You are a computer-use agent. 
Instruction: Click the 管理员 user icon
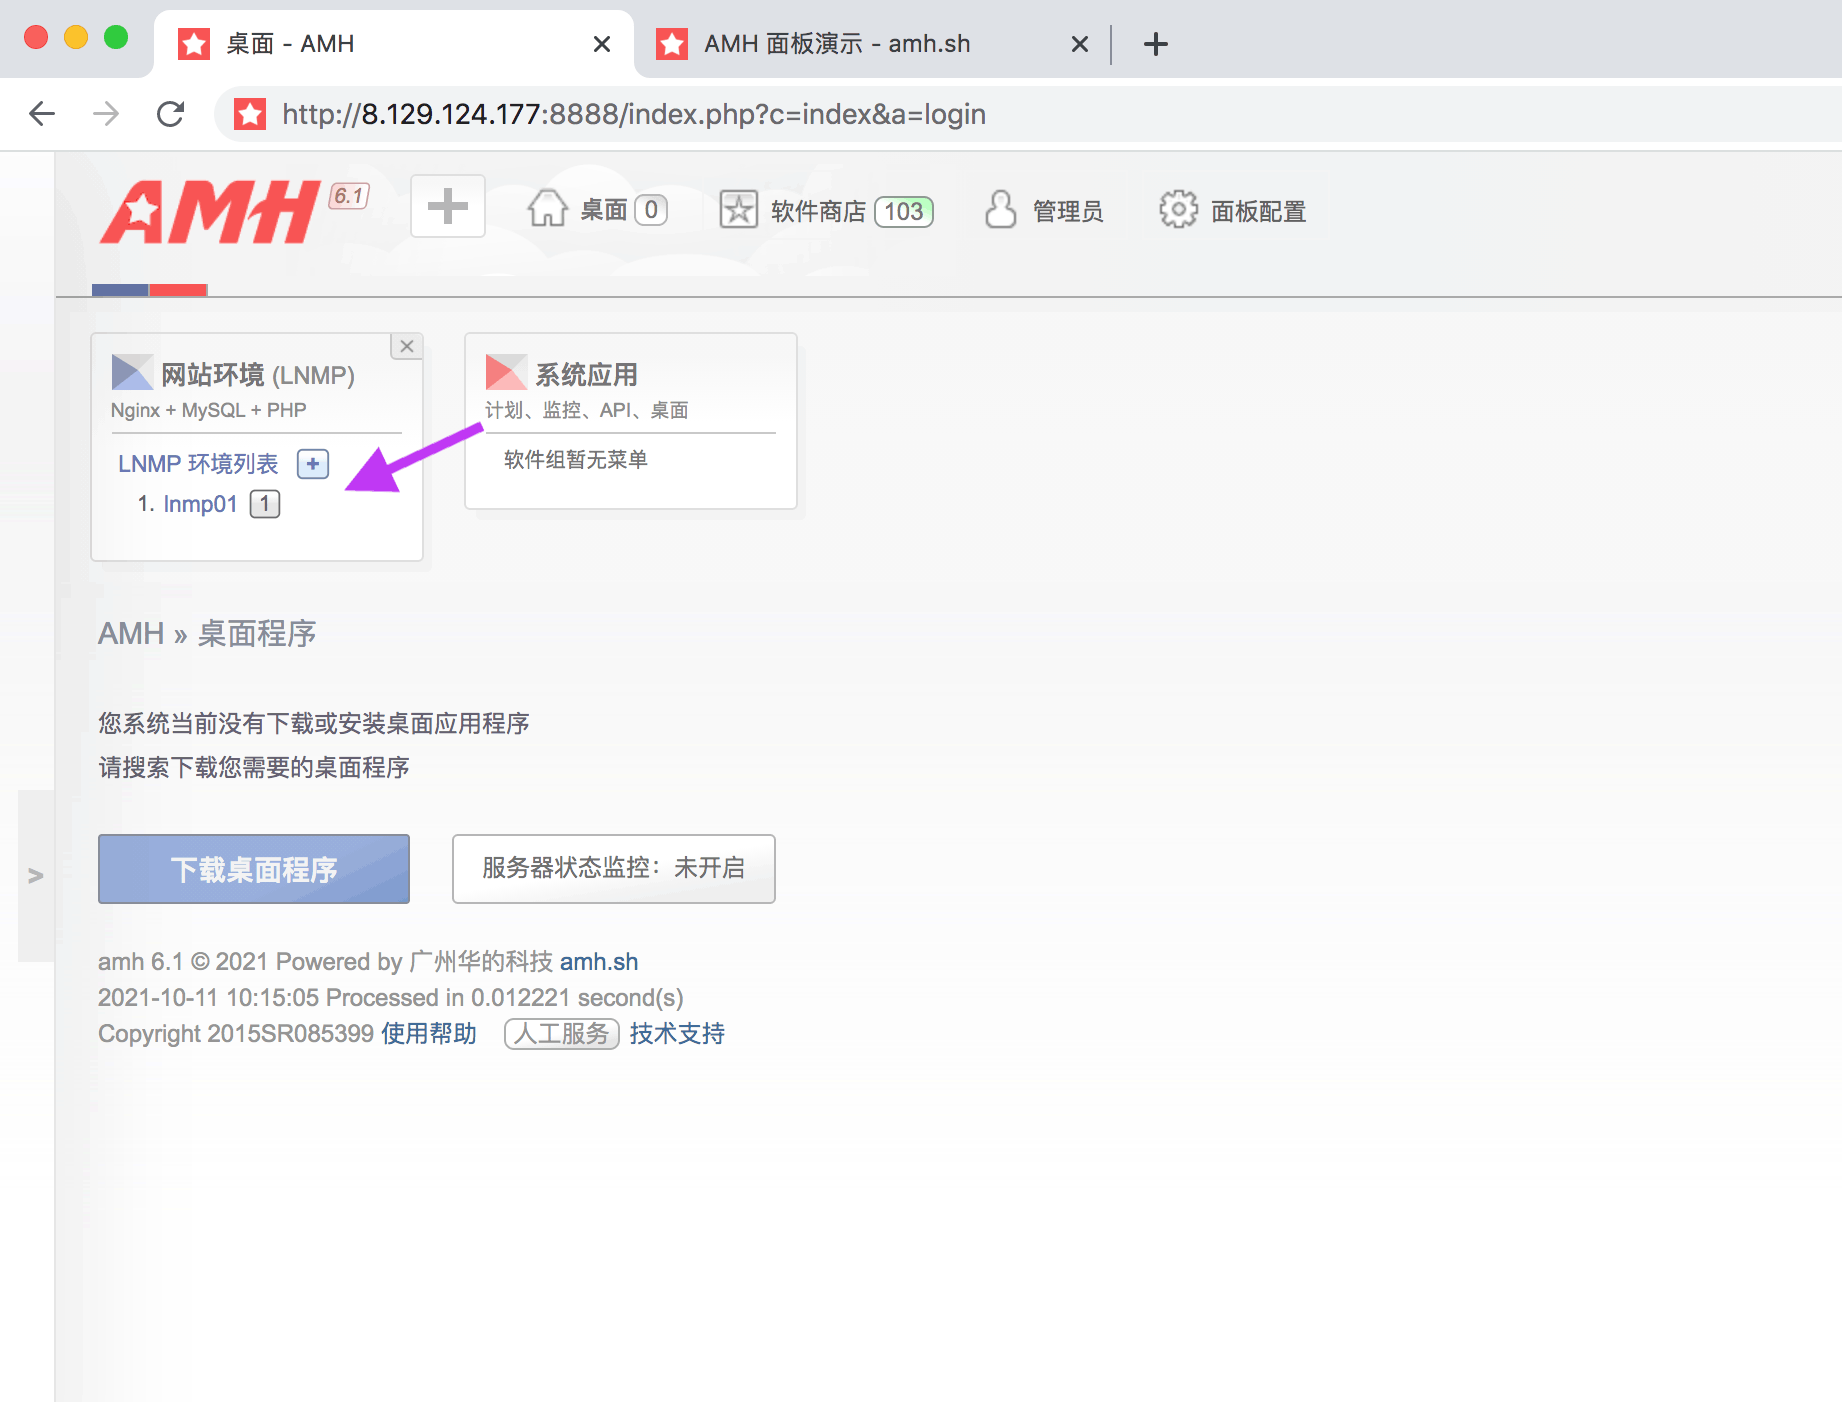point(1000,210)
